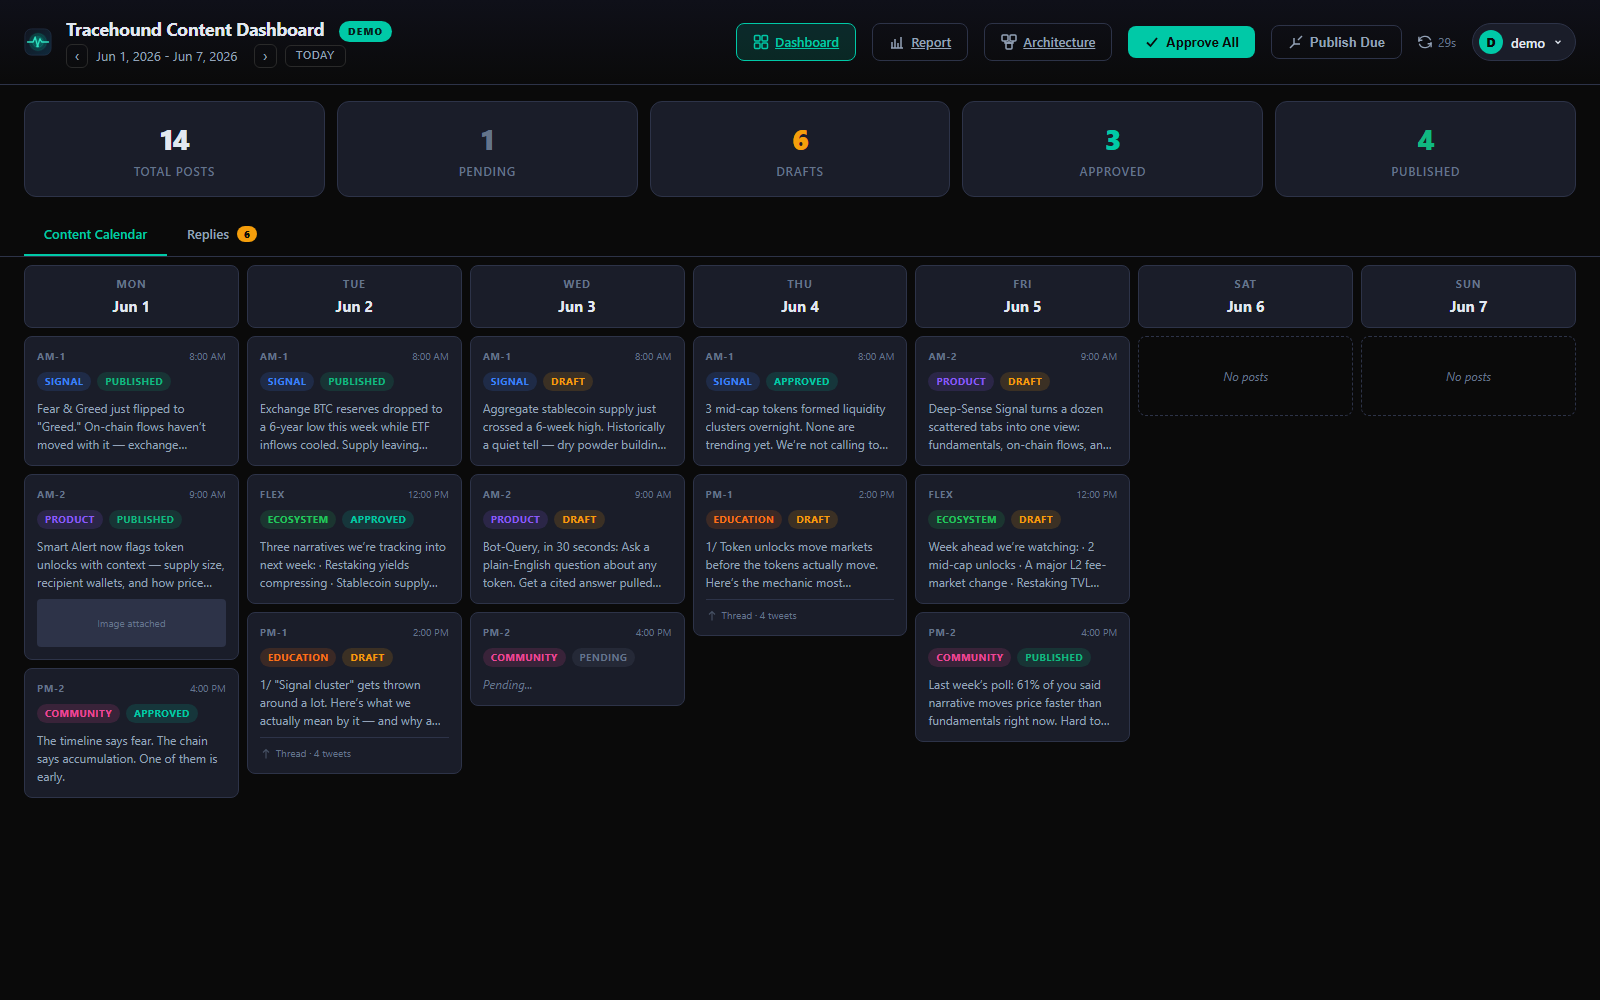The image size is (1600, 1000).
Task: Open Token unlocks education draft post
Action: point(800,555)
